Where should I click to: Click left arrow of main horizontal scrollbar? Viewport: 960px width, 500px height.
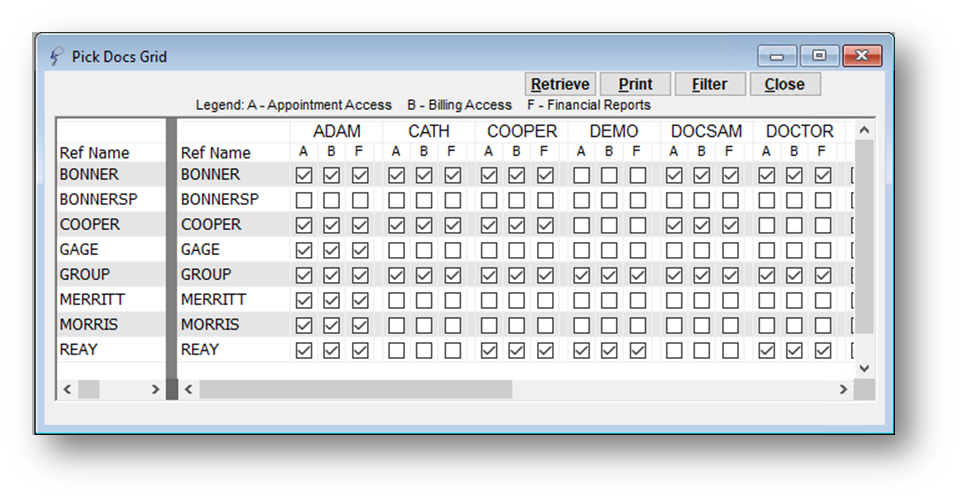pos(189,389)
